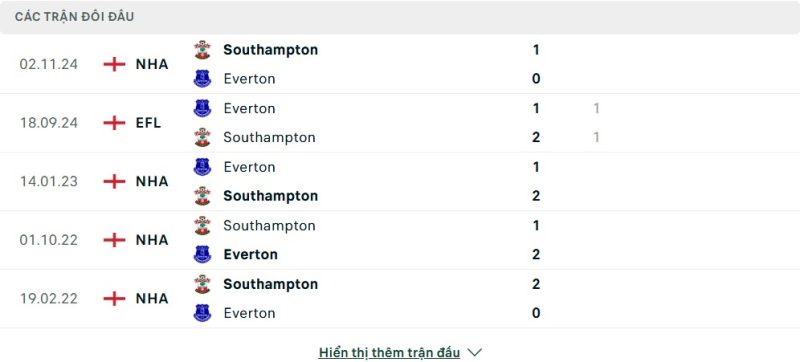Click Southampton crest in 19.02.22 match

(x=203, y=284)
